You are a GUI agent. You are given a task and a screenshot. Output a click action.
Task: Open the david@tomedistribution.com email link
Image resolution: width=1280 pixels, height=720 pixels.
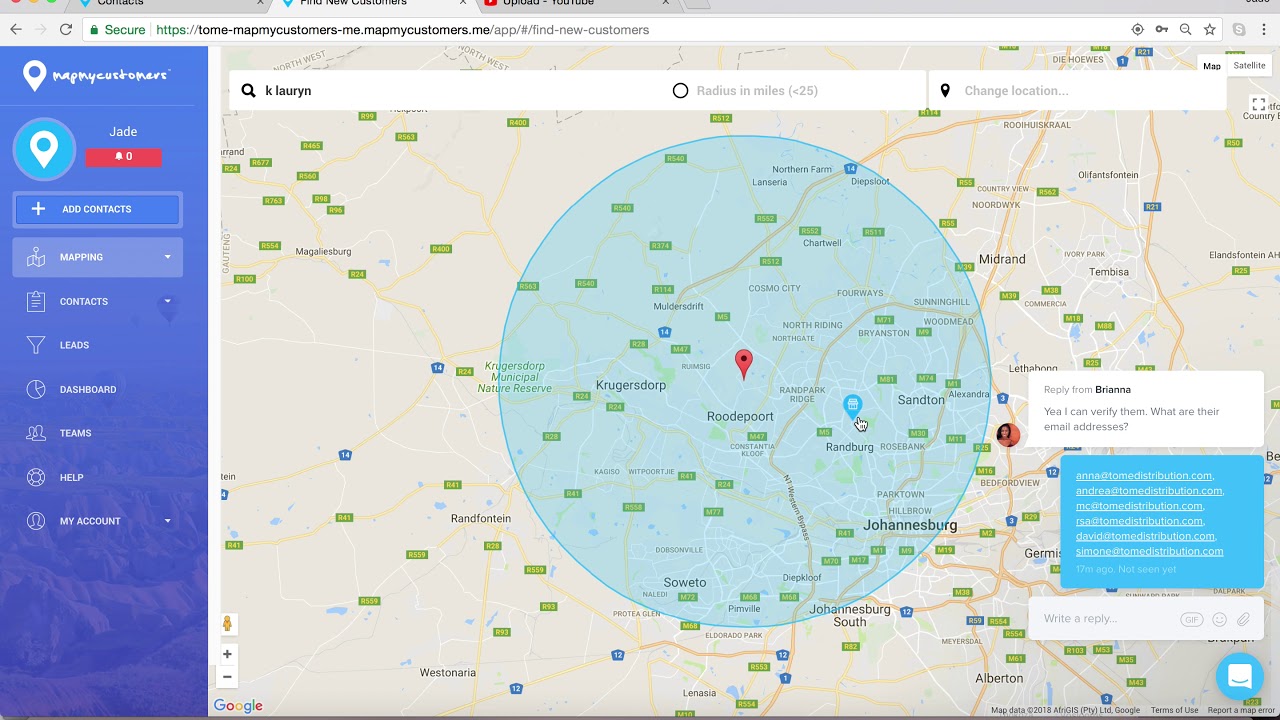(1146, 536)
